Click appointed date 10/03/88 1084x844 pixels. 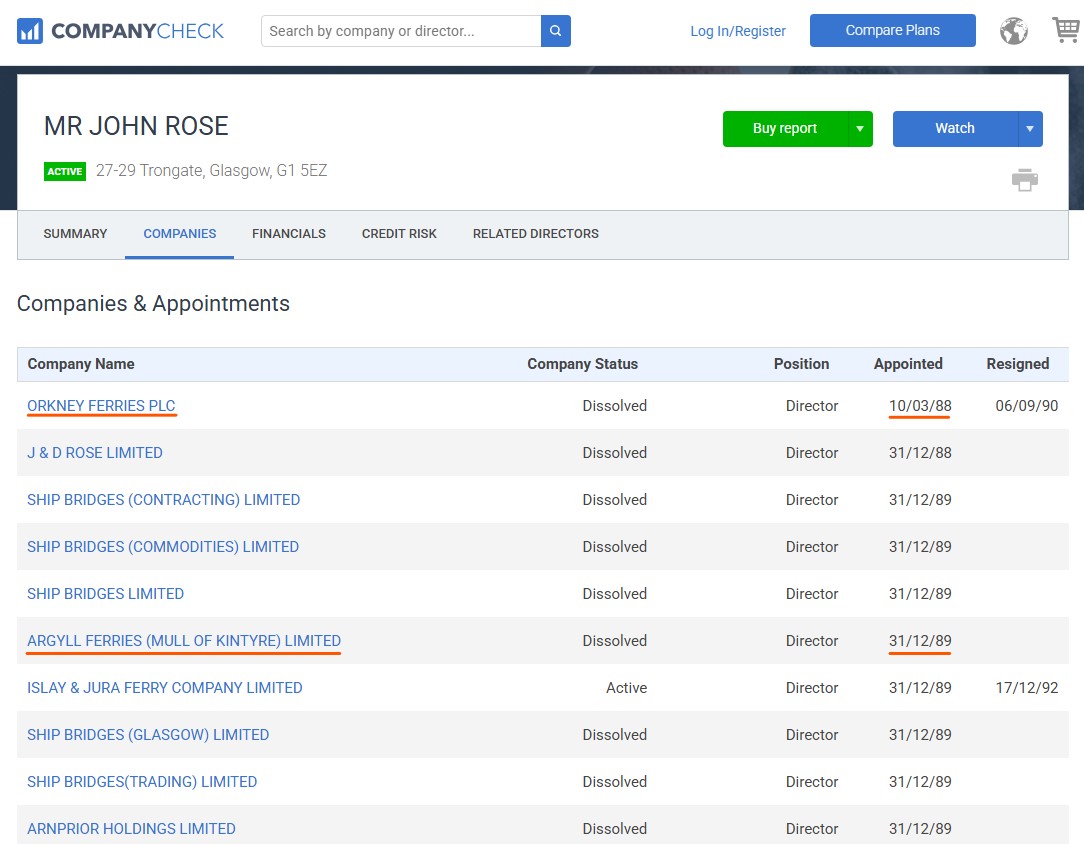coord(920,406)
